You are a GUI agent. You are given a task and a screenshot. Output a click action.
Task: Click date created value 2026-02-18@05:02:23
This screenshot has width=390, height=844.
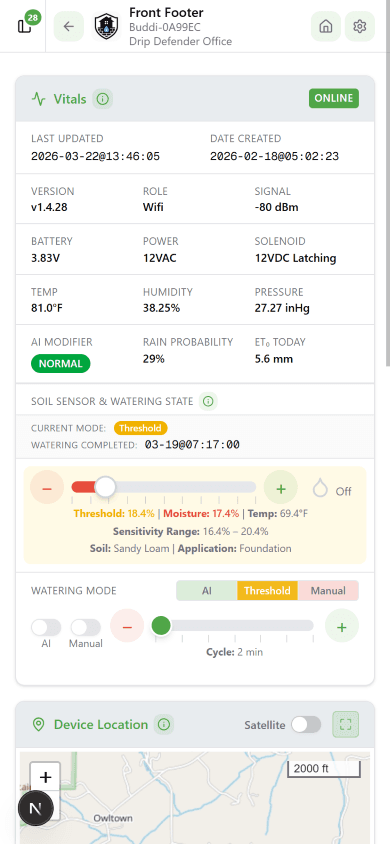click(x=274, y=157)
